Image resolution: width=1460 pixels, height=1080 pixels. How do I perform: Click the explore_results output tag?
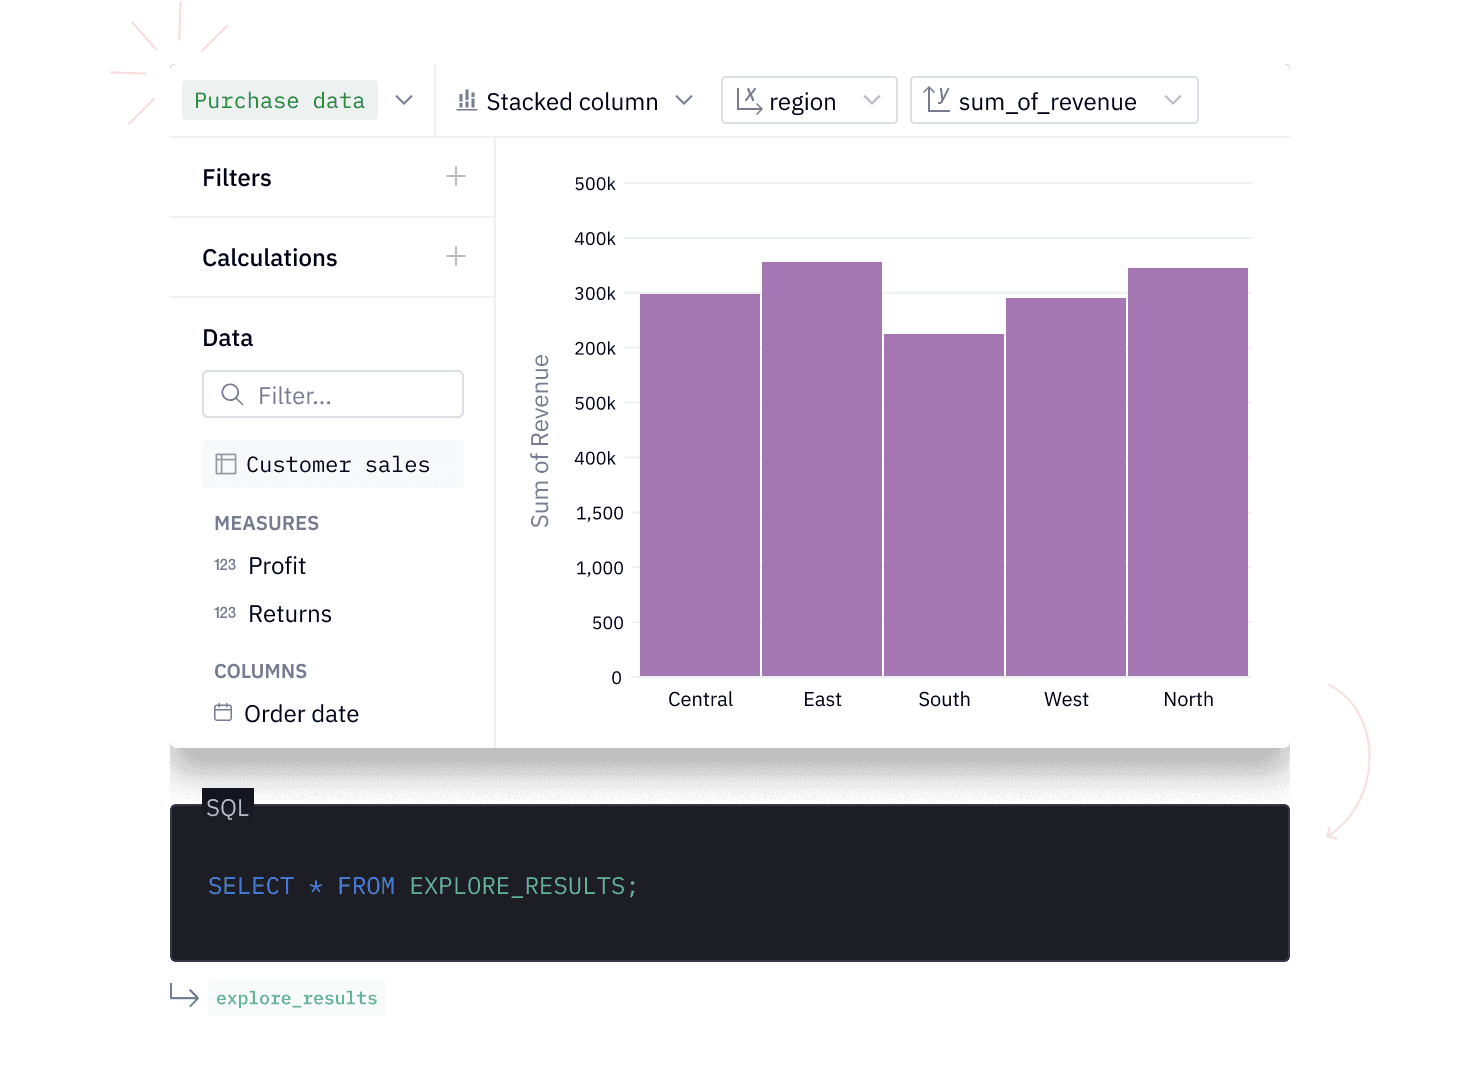(x=297, y=998)
